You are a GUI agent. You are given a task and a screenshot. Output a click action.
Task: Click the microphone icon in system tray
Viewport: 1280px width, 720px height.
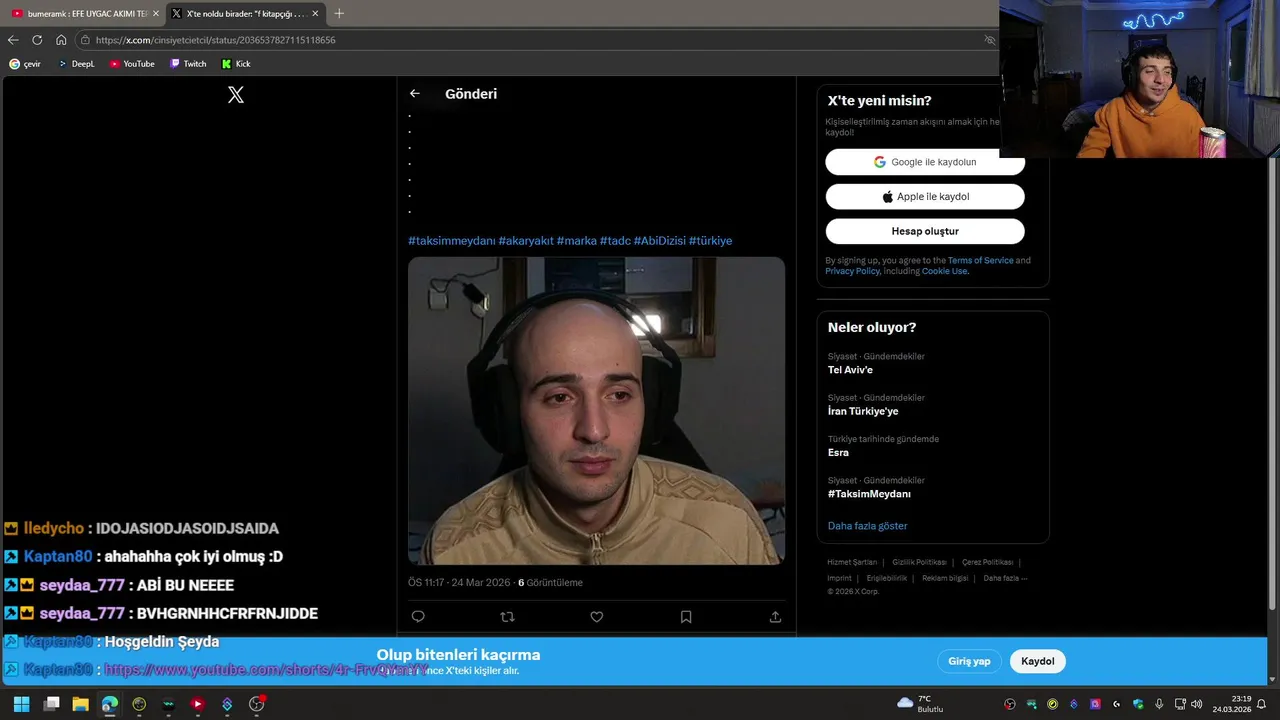1159,704
